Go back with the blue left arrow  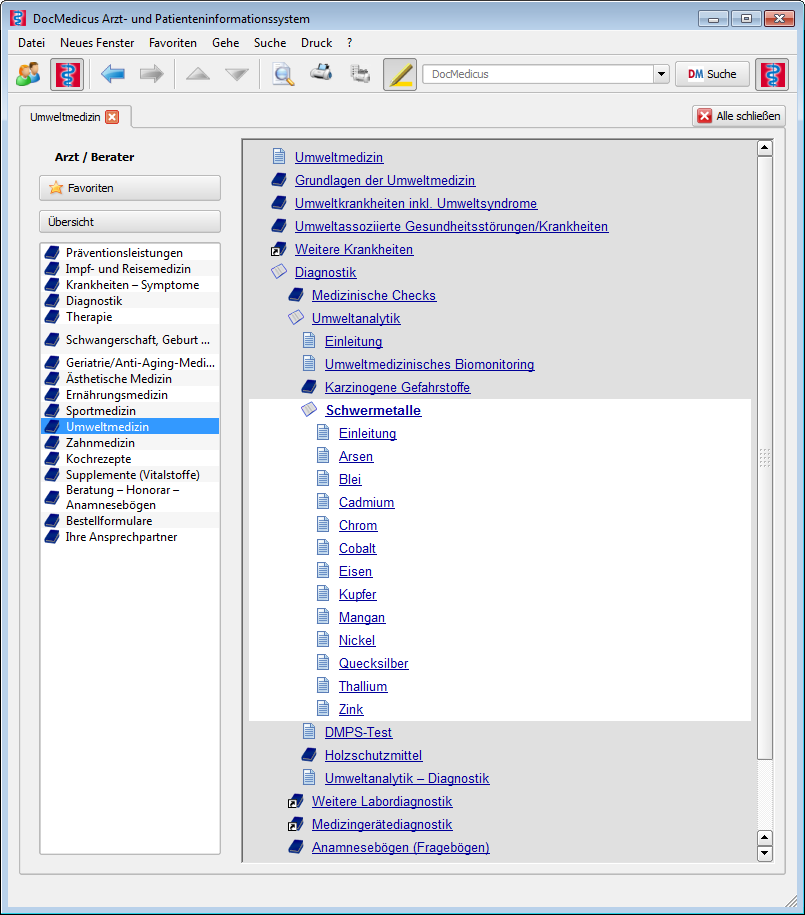tap(113, 74)
